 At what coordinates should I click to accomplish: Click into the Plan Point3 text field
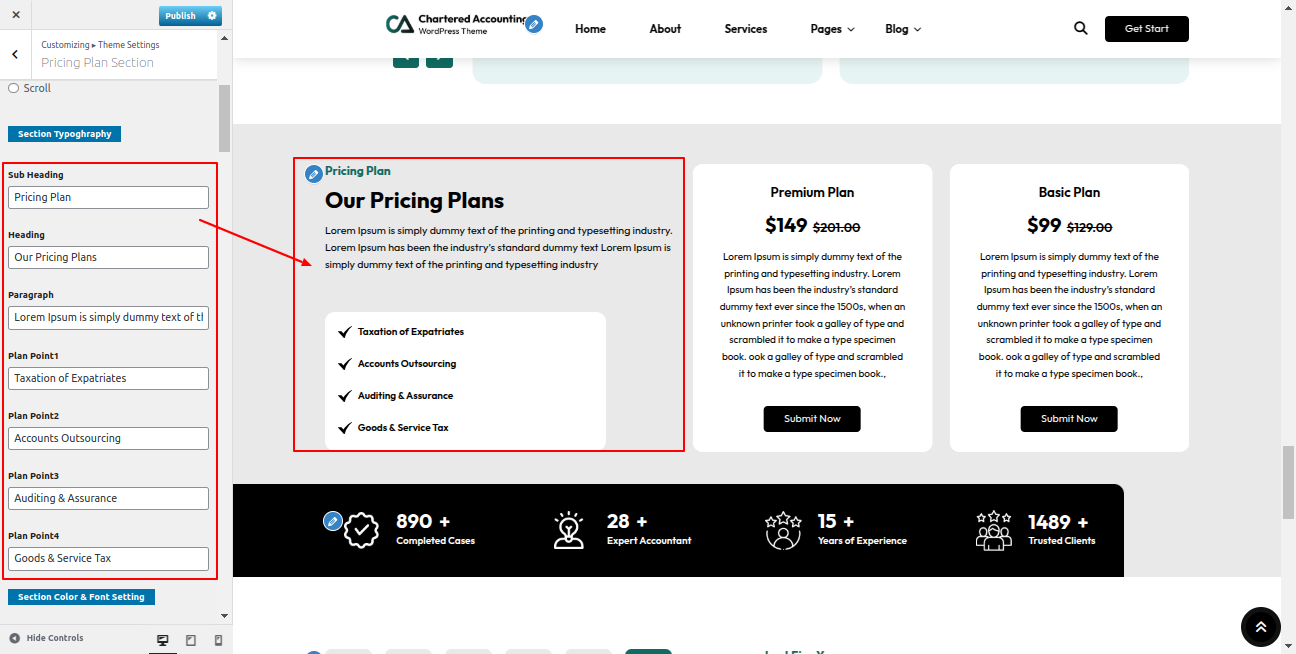coord(108,498)
